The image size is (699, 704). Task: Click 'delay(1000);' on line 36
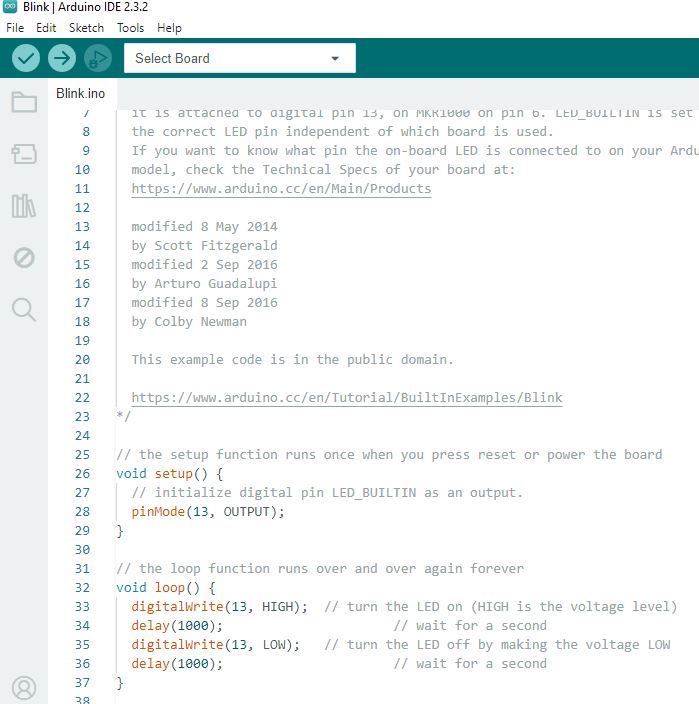coord(177,664)
